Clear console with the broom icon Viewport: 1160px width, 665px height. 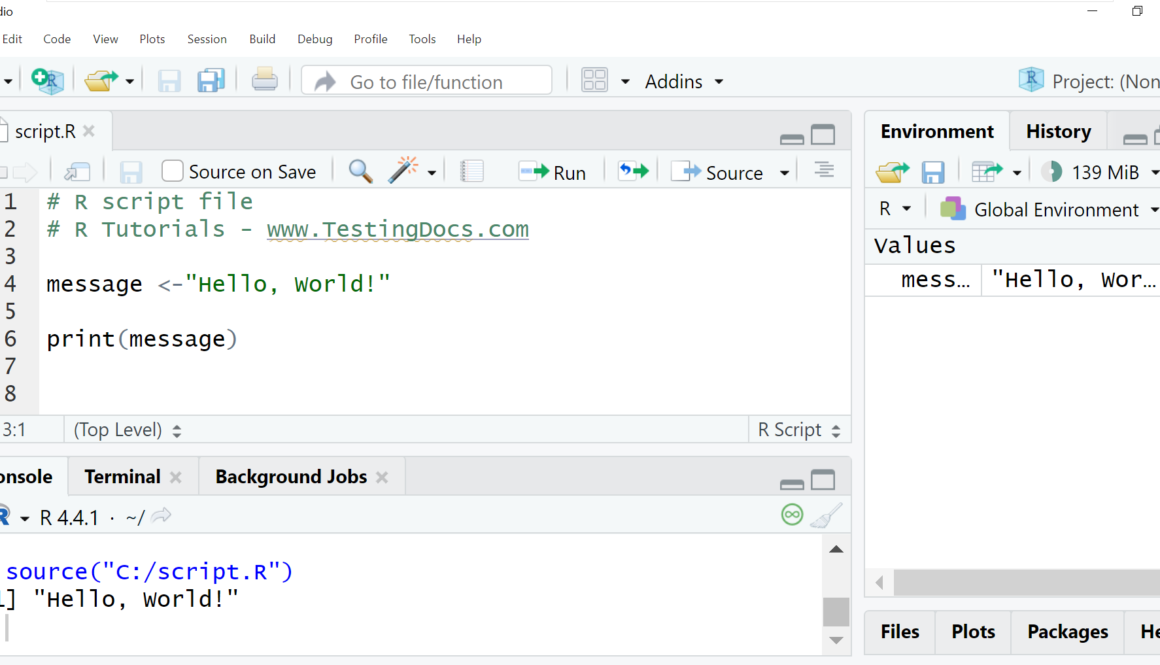[x=825, y=516]
